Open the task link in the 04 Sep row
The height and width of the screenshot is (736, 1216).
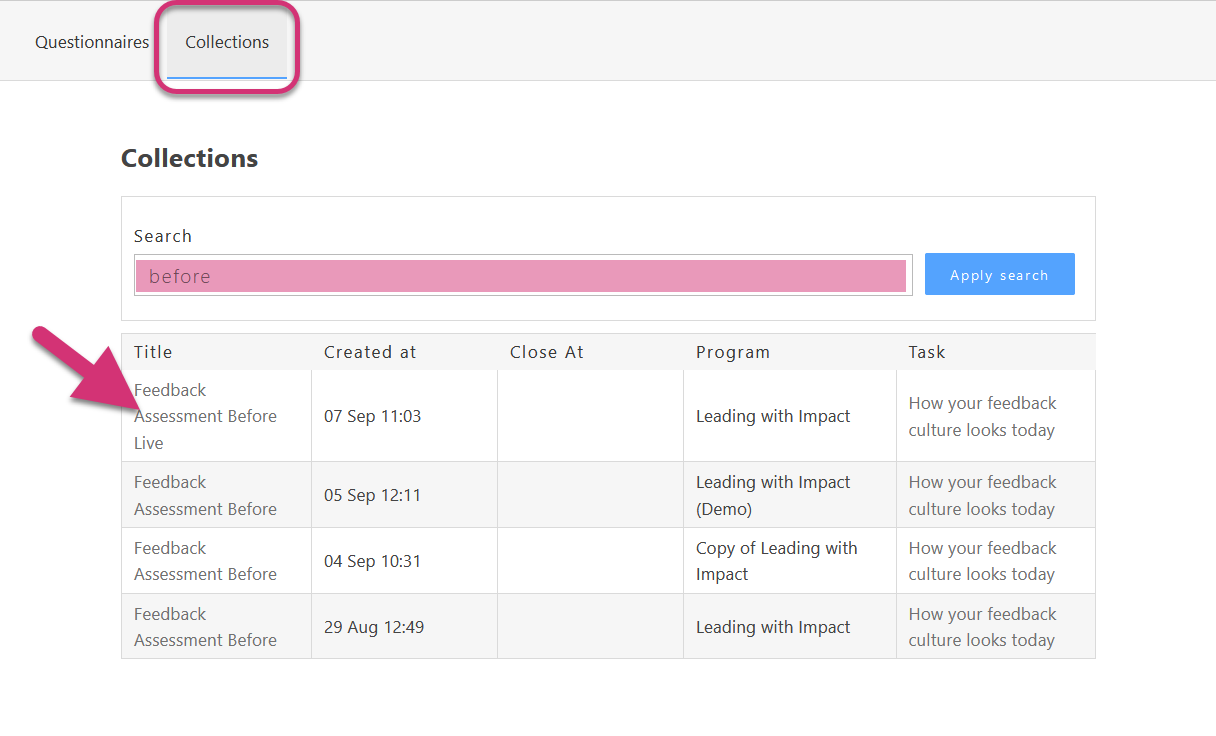coord(982,561)
